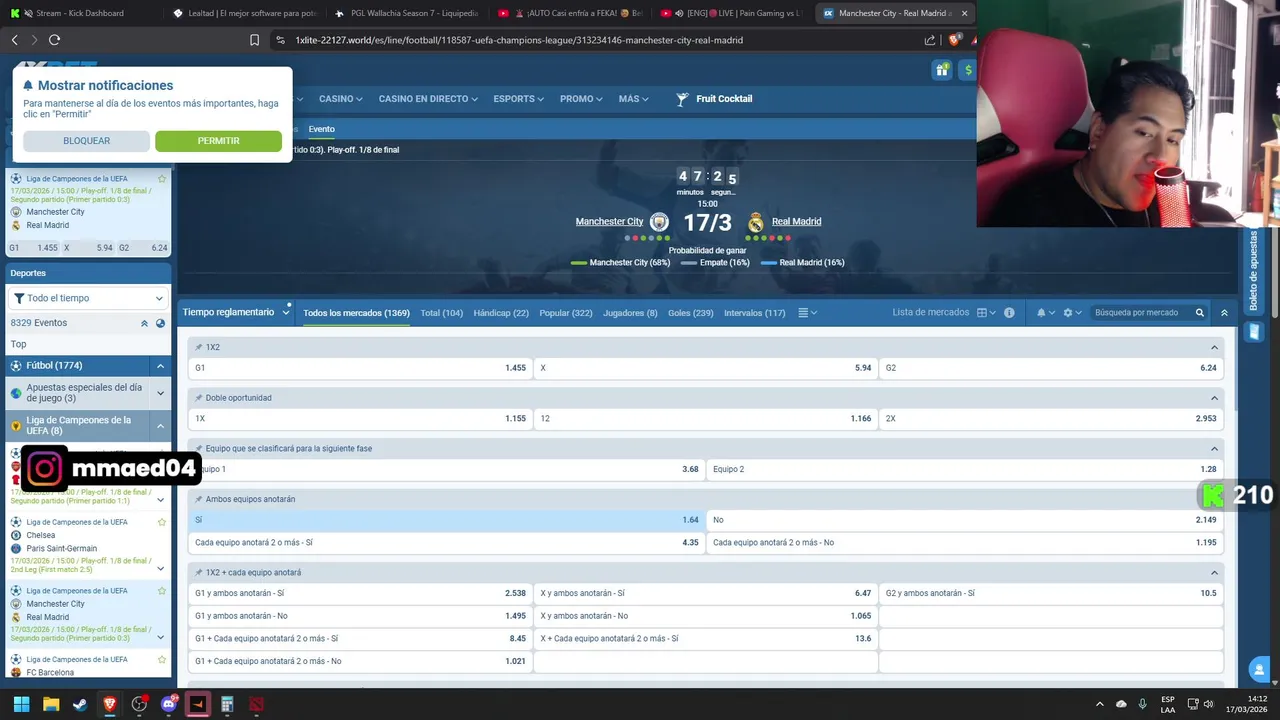The width and height of the screenshot is (1280, 720).
Task: Switch to Hándicap (22) markets tab
Action: pos(501,313)
